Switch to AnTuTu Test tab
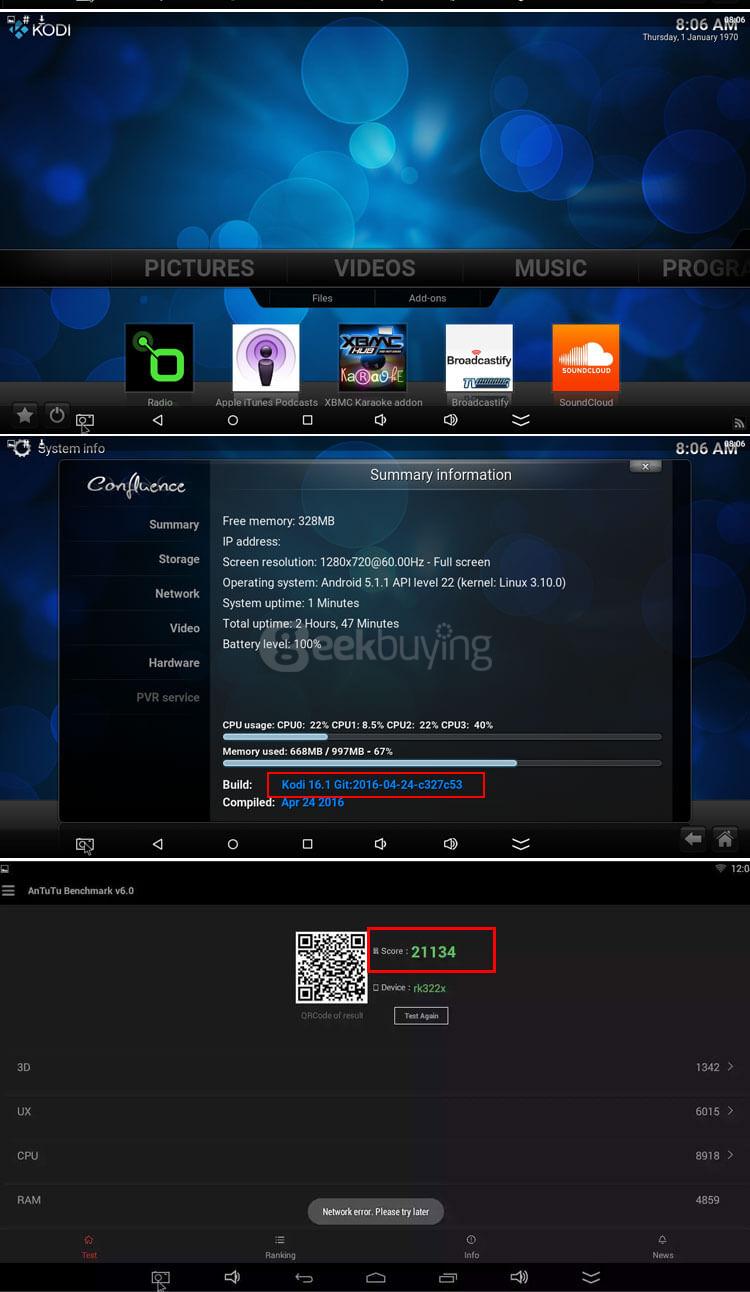Image resolution: width=750 pixels, height=1292 pixels. pos(89,1247)
